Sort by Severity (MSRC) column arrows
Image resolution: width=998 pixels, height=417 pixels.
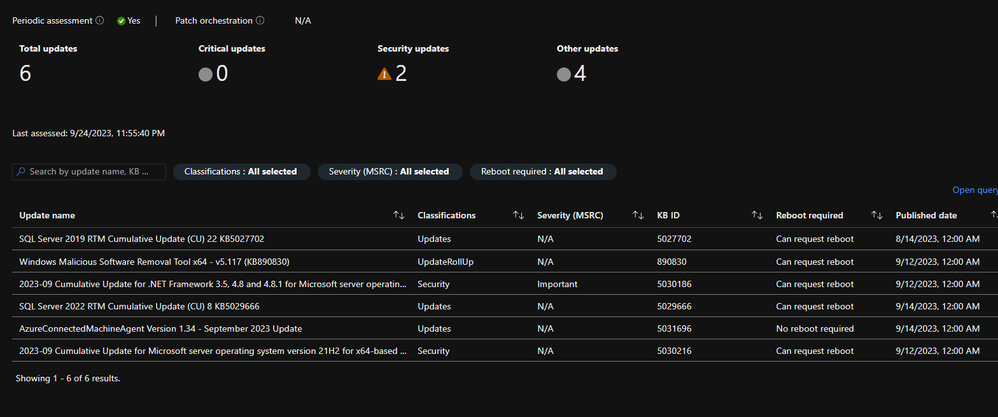(x=638, y=216)
